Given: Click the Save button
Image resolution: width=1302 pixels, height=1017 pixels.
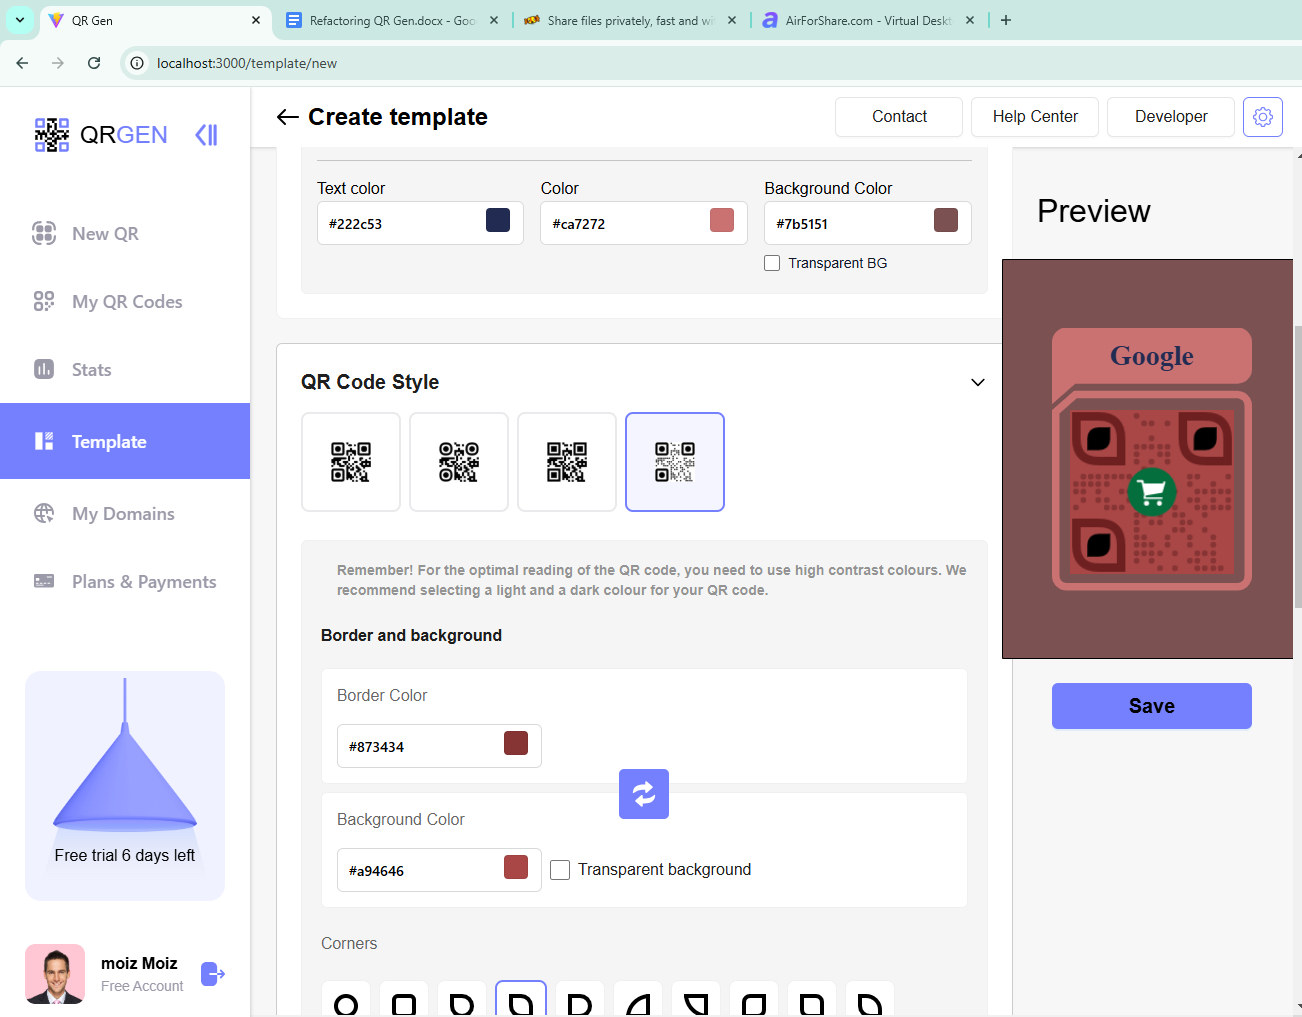Looking at the screenshot, I should 1151,706.
